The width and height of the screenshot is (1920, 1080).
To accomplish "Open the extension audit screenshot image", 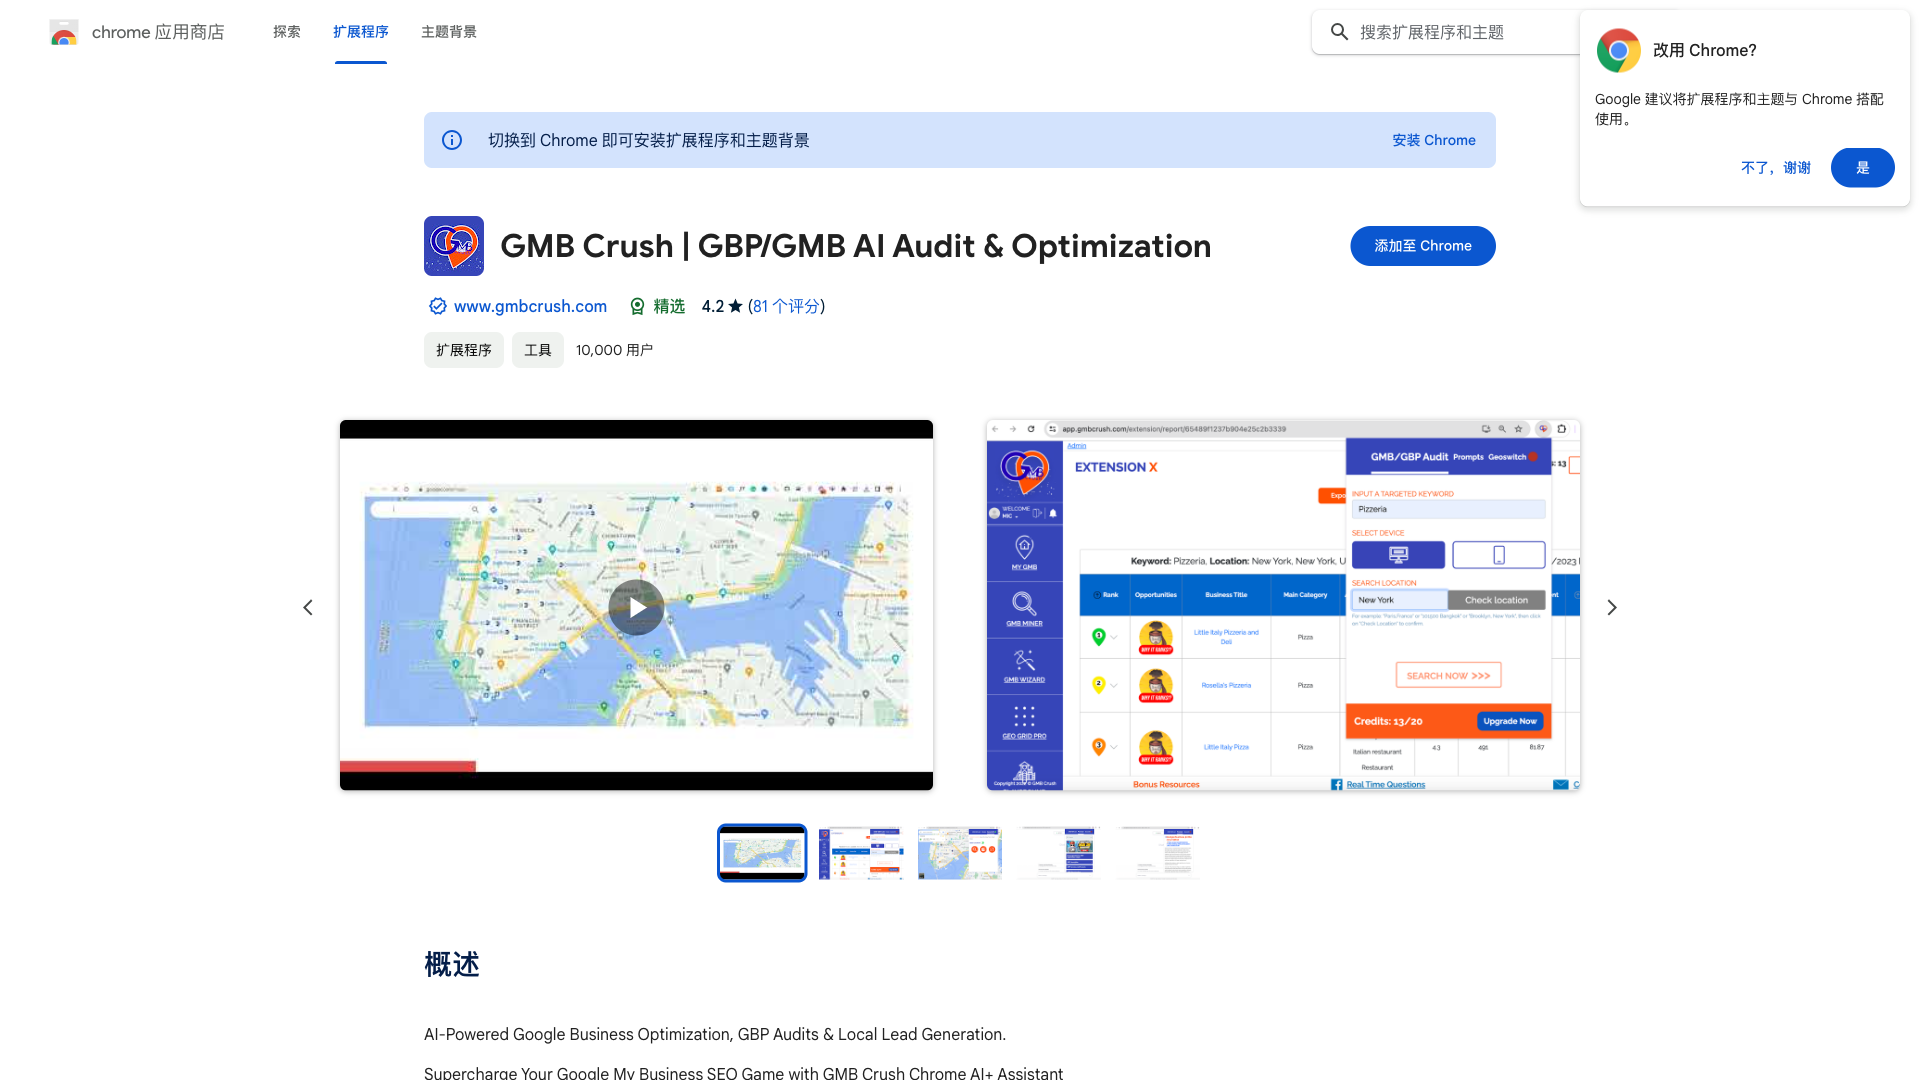I will coord(1283,605).
